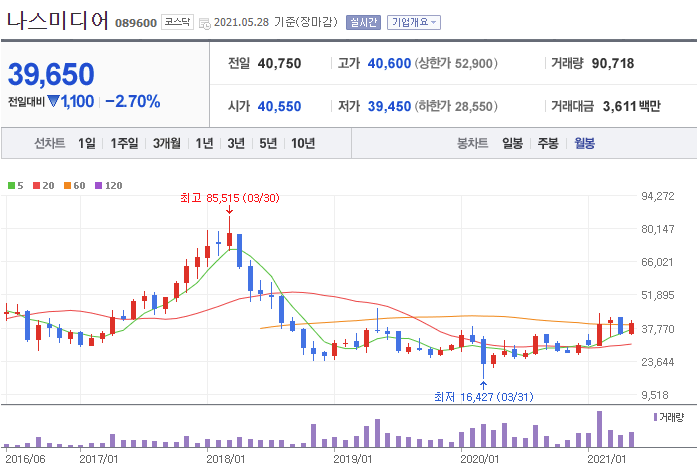Click the 하한가 28,550 lower limit text
The height and width of the screenshot is (474, 697).
tap(456, 106)
